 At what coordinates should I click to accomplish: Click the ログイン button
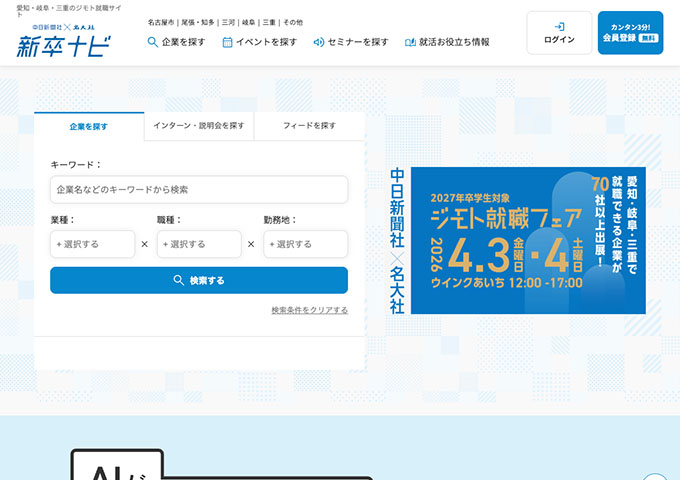point(559,33)
